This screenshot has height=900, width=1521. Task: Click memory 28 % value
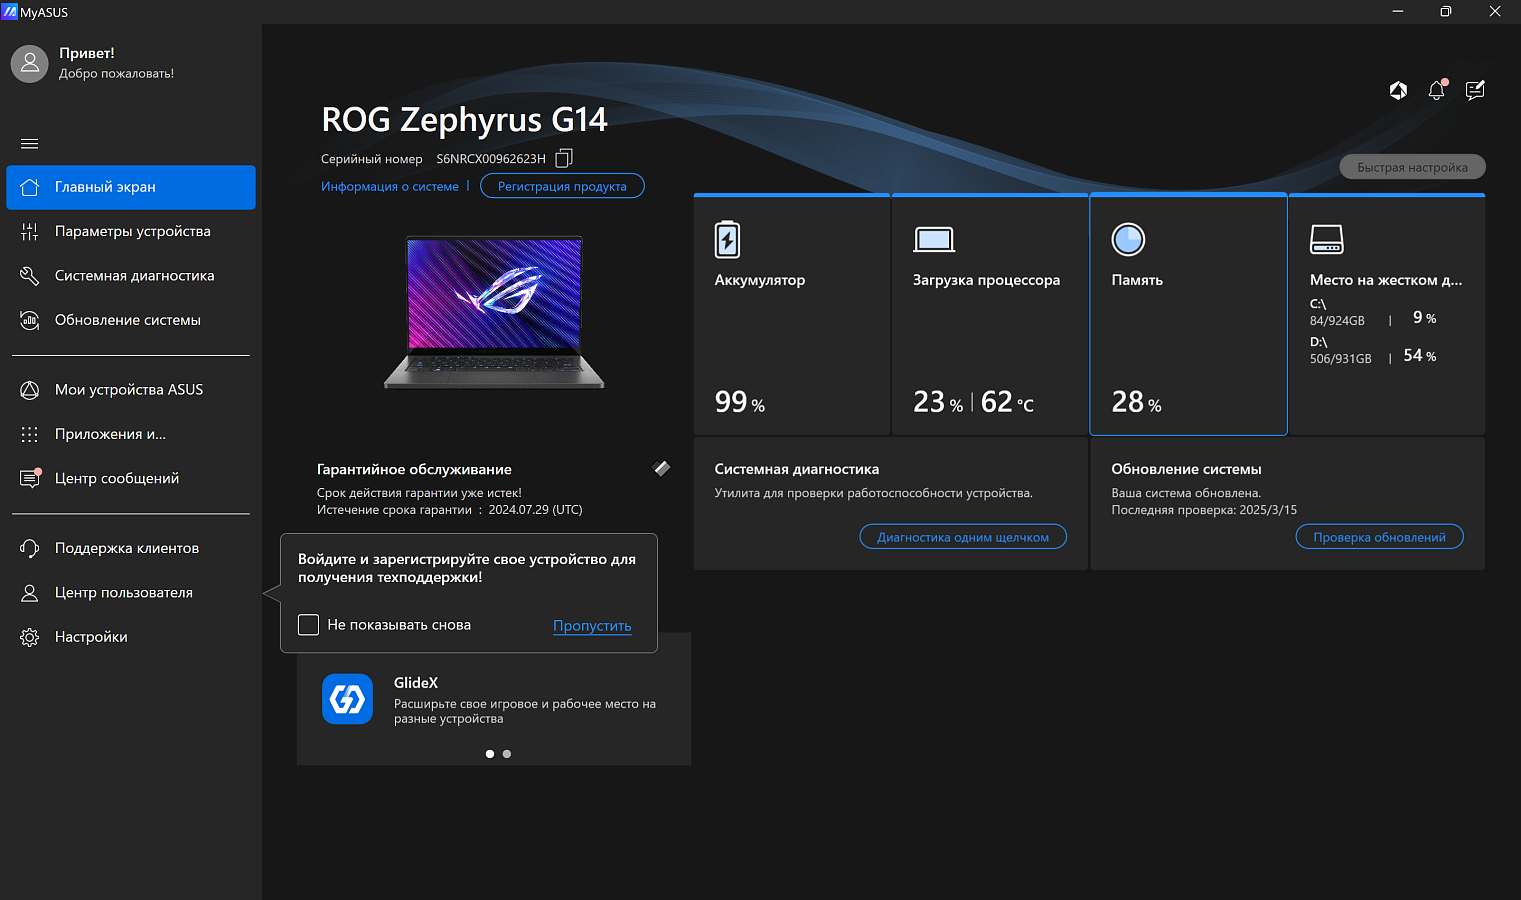point(1137,402)
